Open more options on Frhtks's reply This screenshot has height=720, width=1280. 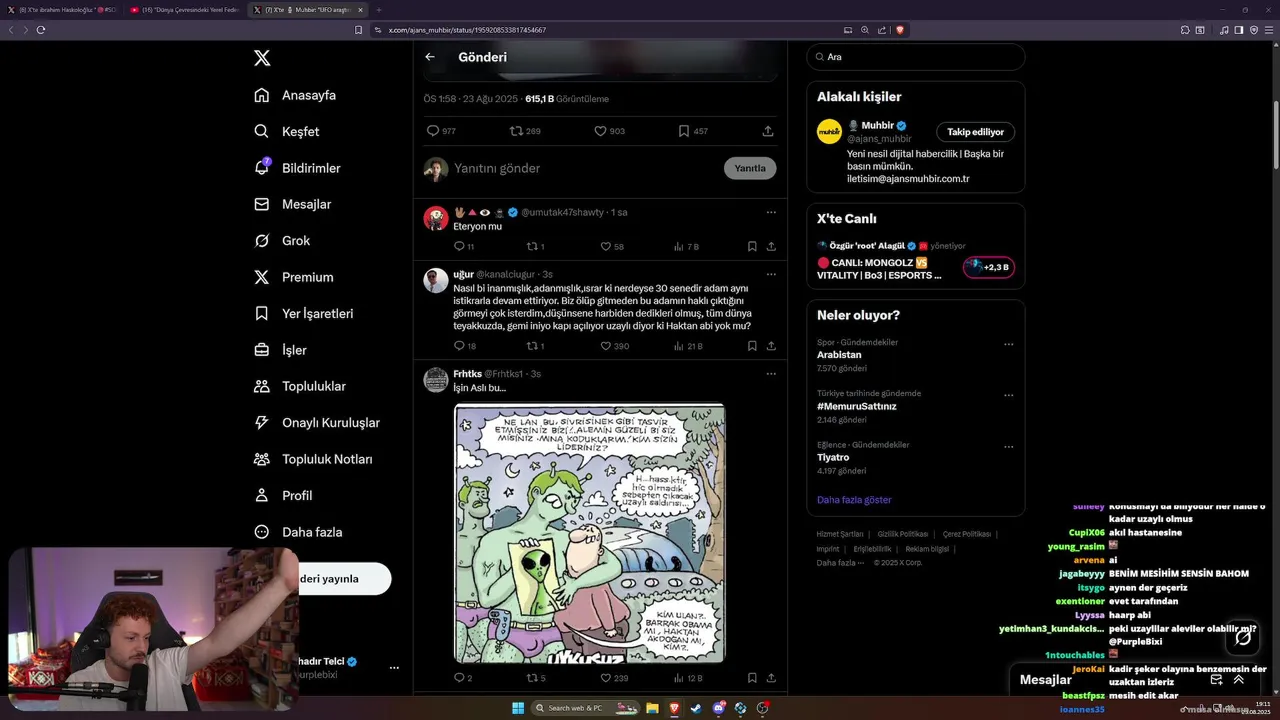click(771, 374)
